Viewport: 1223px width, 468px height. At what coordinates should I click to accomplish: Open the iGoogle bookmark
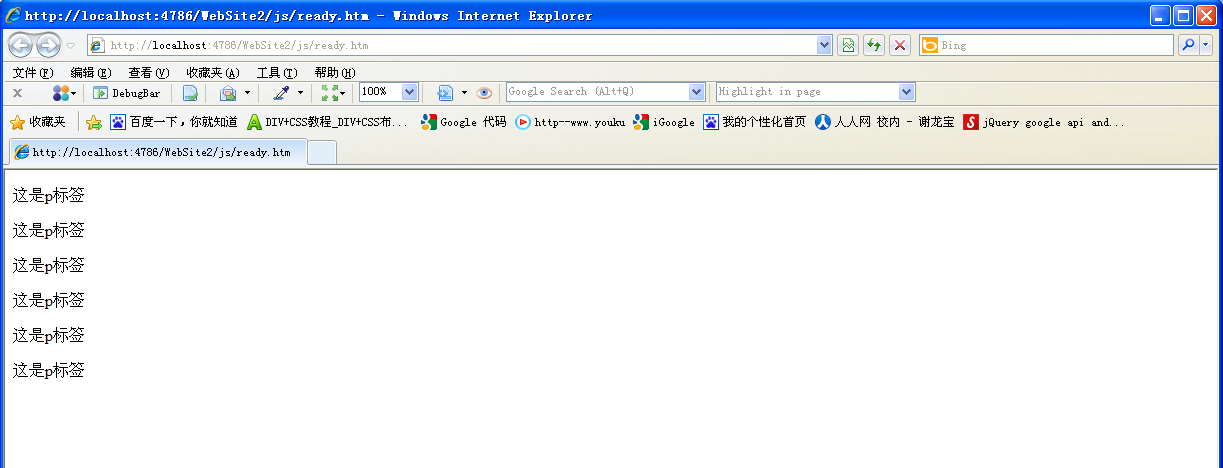click(664, 122)
